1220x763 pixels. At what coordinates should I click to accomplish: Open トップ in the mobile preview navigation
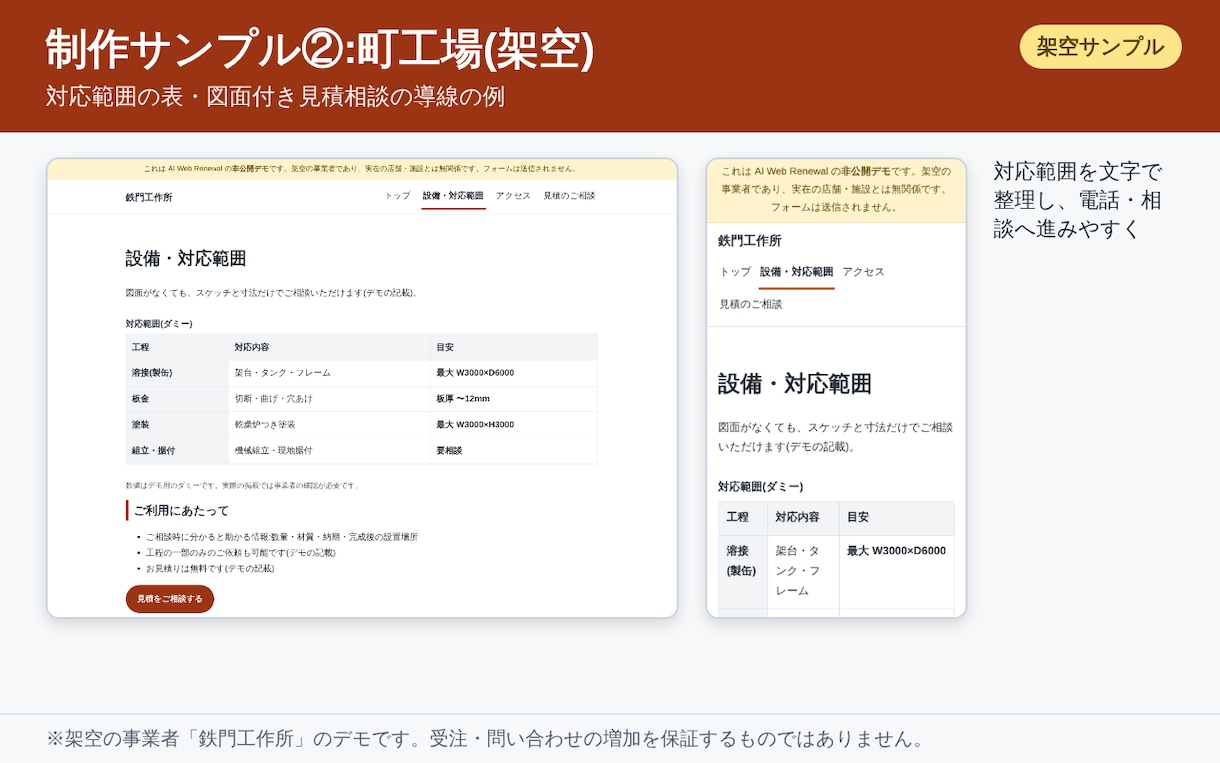tap(735, 272)
